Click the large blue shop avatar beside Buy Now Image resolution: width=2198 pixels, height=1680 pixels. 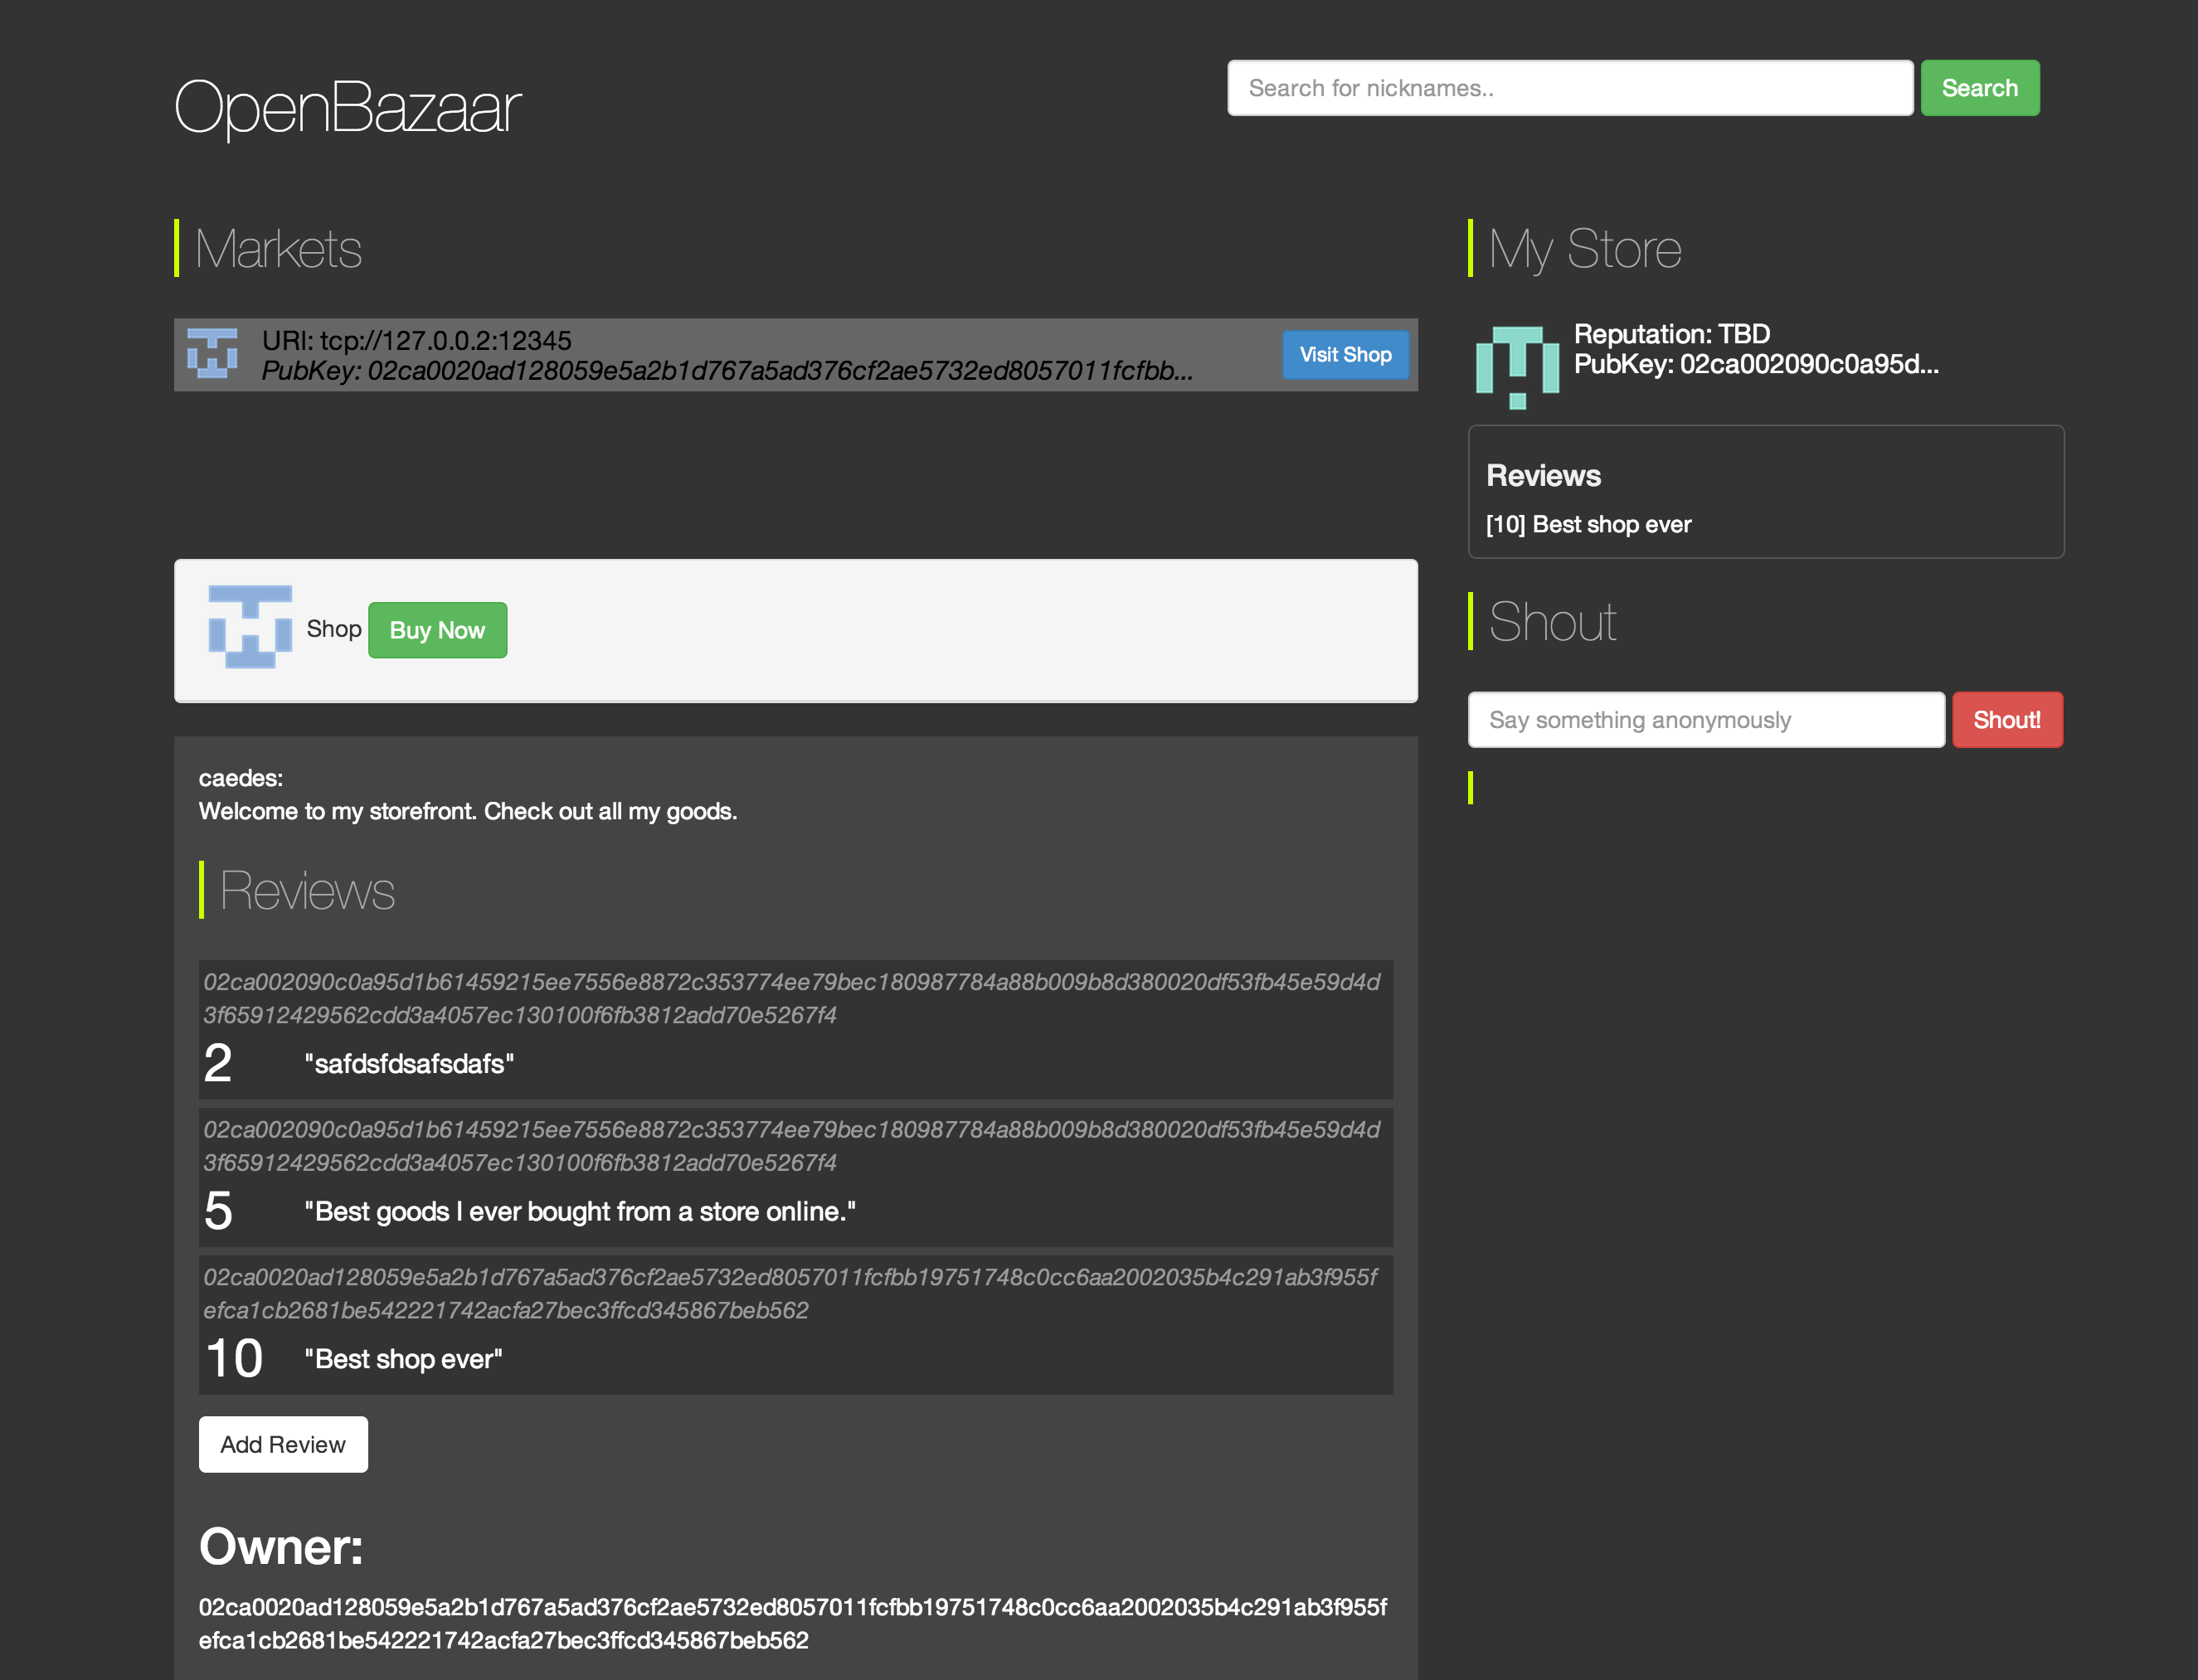pyautogui.click(x=250, y=627)
